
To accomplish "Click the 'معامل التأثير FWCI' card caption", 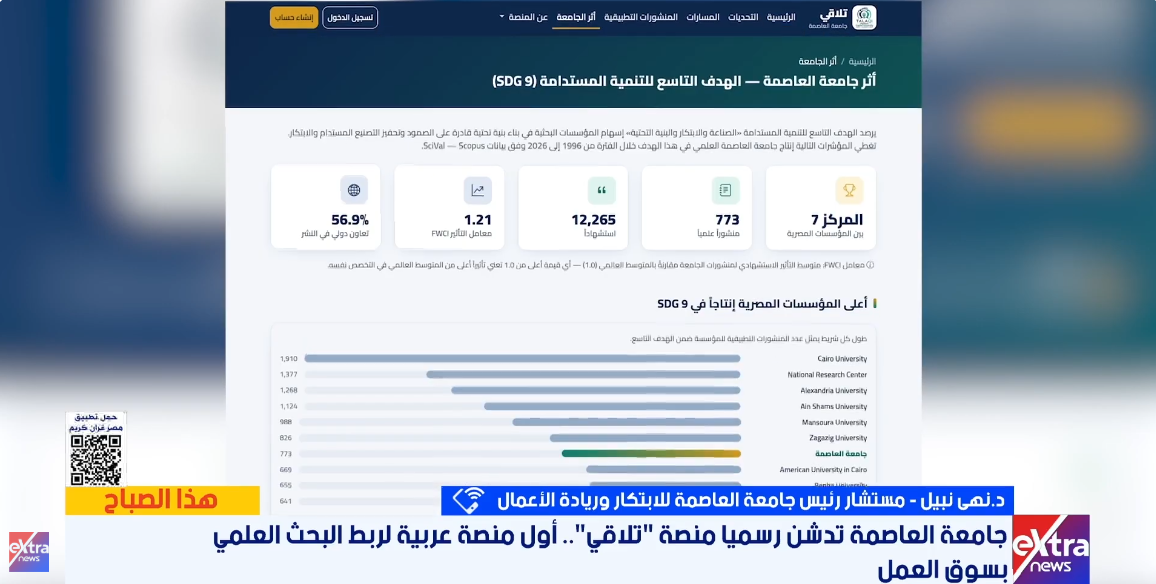I will 462,234.
